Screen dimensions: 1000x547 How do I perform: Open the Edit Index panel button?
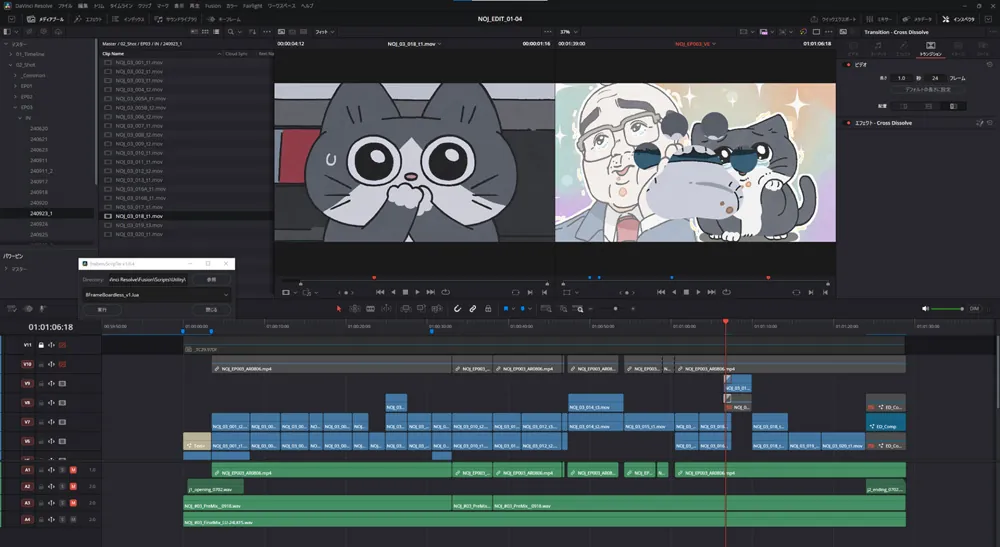[x=128, y=19]
